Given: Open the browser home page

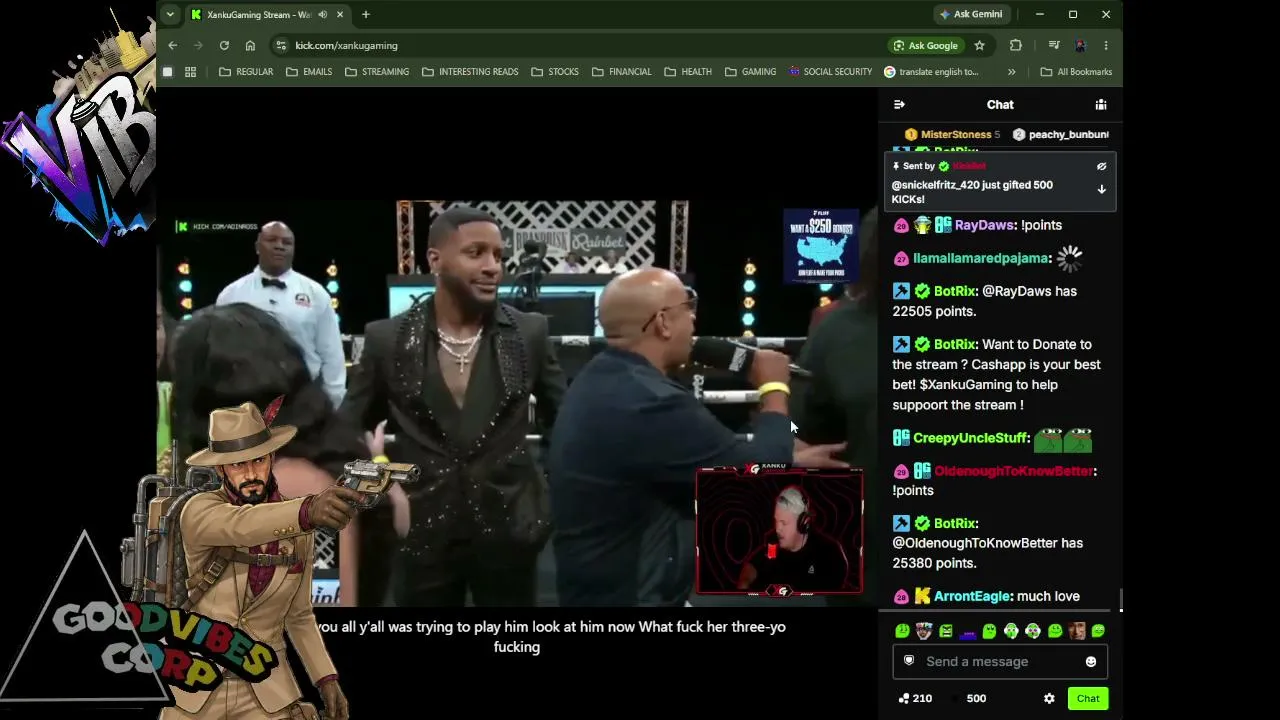Looking at the screenshot, I should (250, 45).
